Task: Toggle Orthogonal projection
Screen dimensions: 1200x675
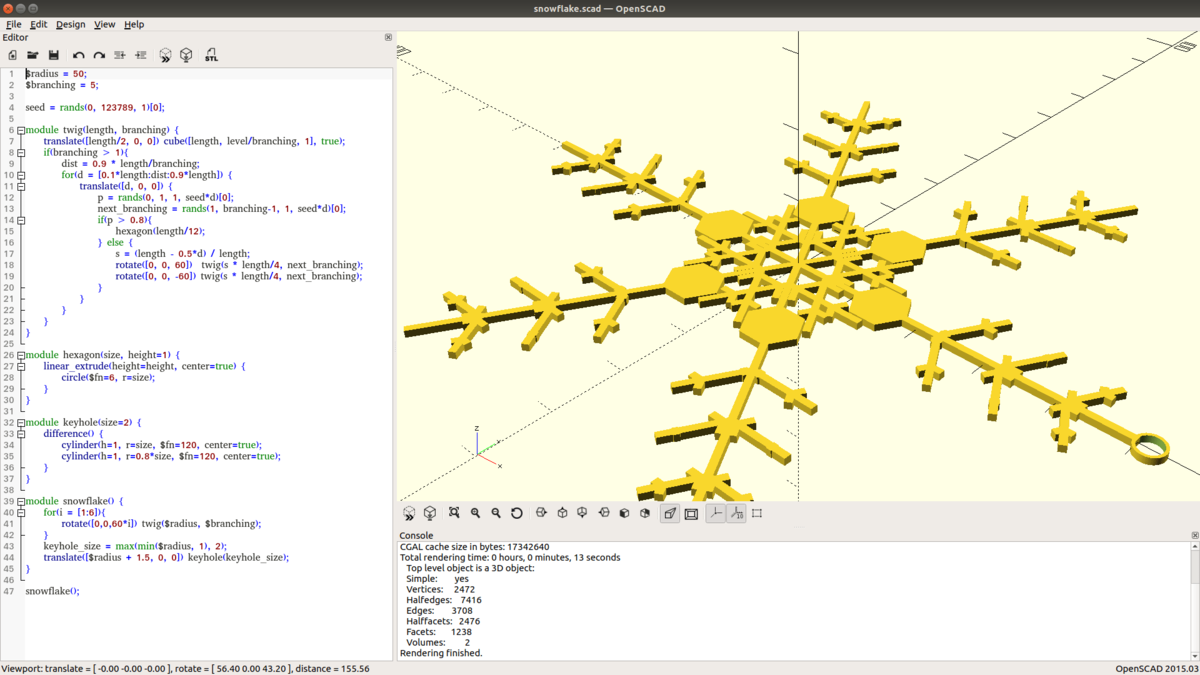Action: point(691,513)
